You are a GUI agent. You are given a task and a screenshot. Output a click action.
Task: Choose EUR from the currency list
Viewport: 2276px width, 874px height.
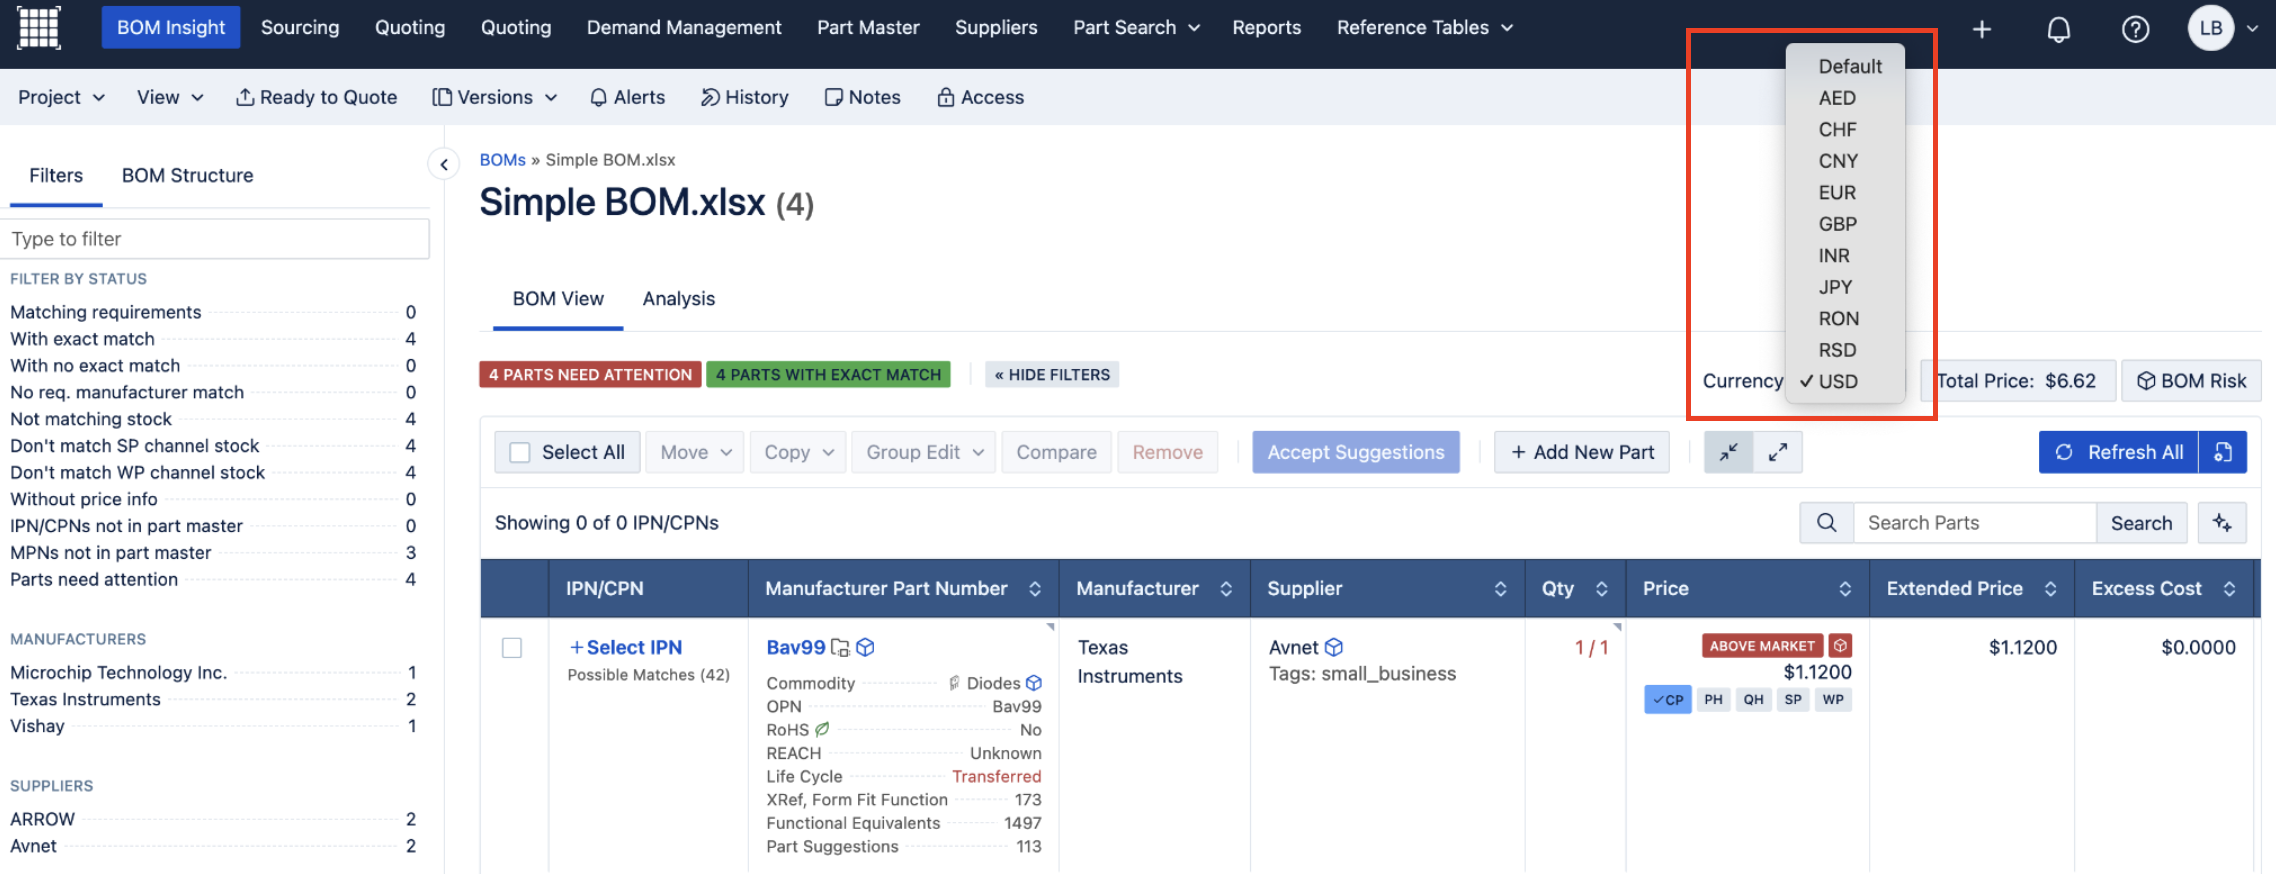click(x=1837, y=193)
